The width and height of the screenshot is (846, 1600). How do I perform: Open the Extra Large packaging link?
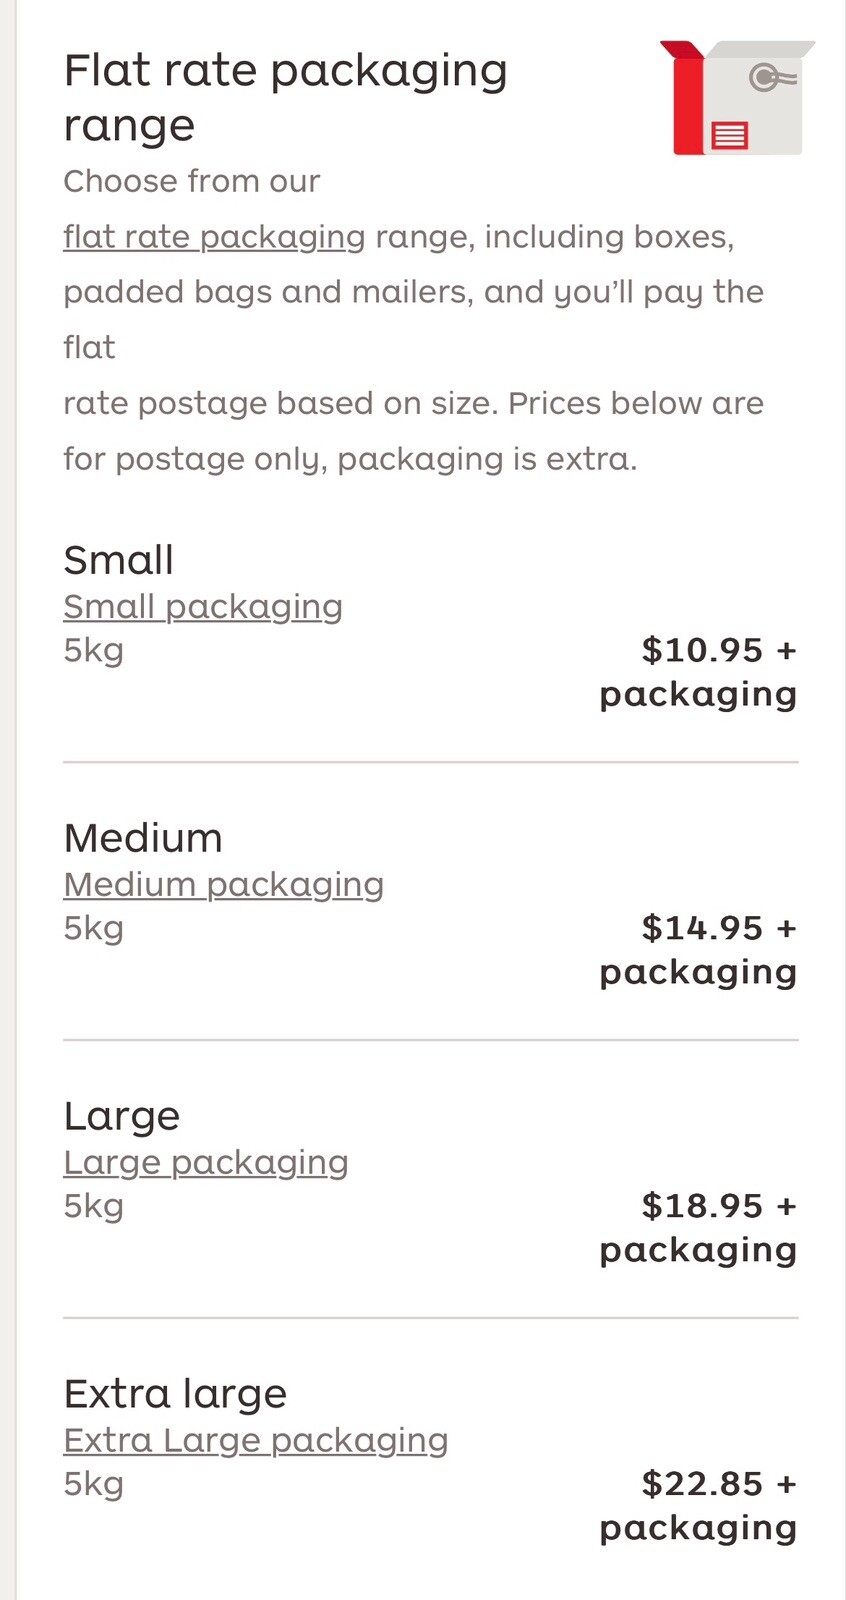point(256,1441)
